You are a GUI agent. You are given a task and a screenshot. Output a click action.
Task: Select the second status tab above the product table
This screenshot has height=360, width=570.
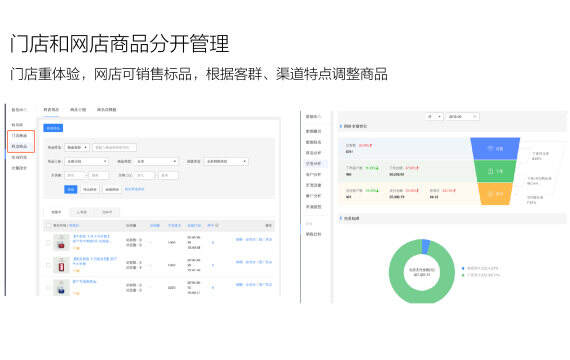click(x=81, y=212)
